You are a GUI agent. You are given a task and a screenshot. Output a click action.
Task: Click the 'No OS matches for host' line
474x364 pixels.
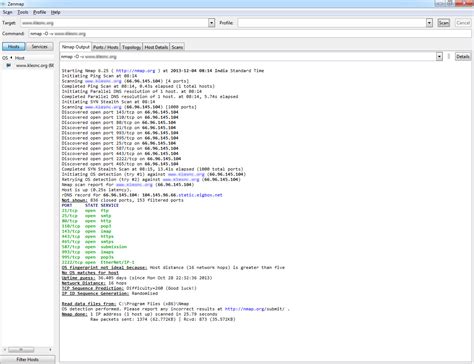(90, 273)
